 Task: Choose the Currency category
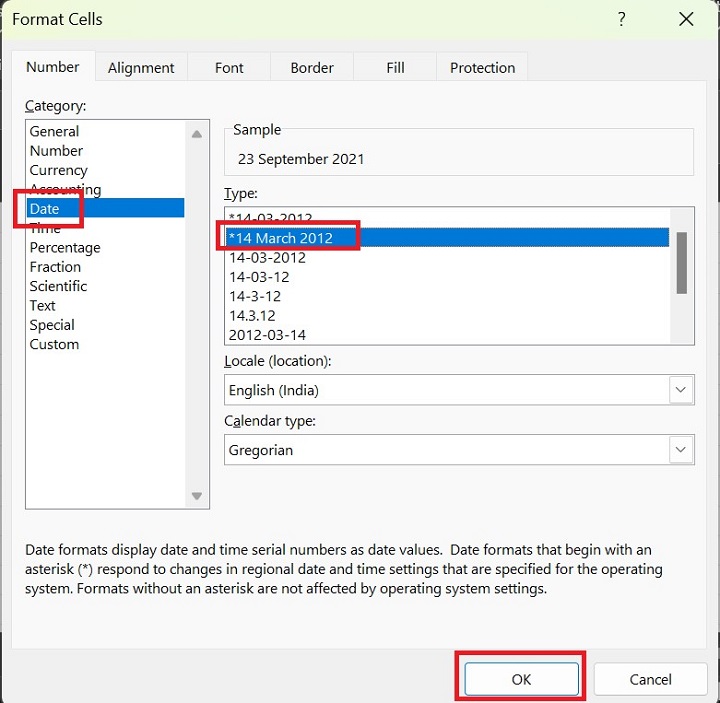pyautogui.click(x=58, y=170)
